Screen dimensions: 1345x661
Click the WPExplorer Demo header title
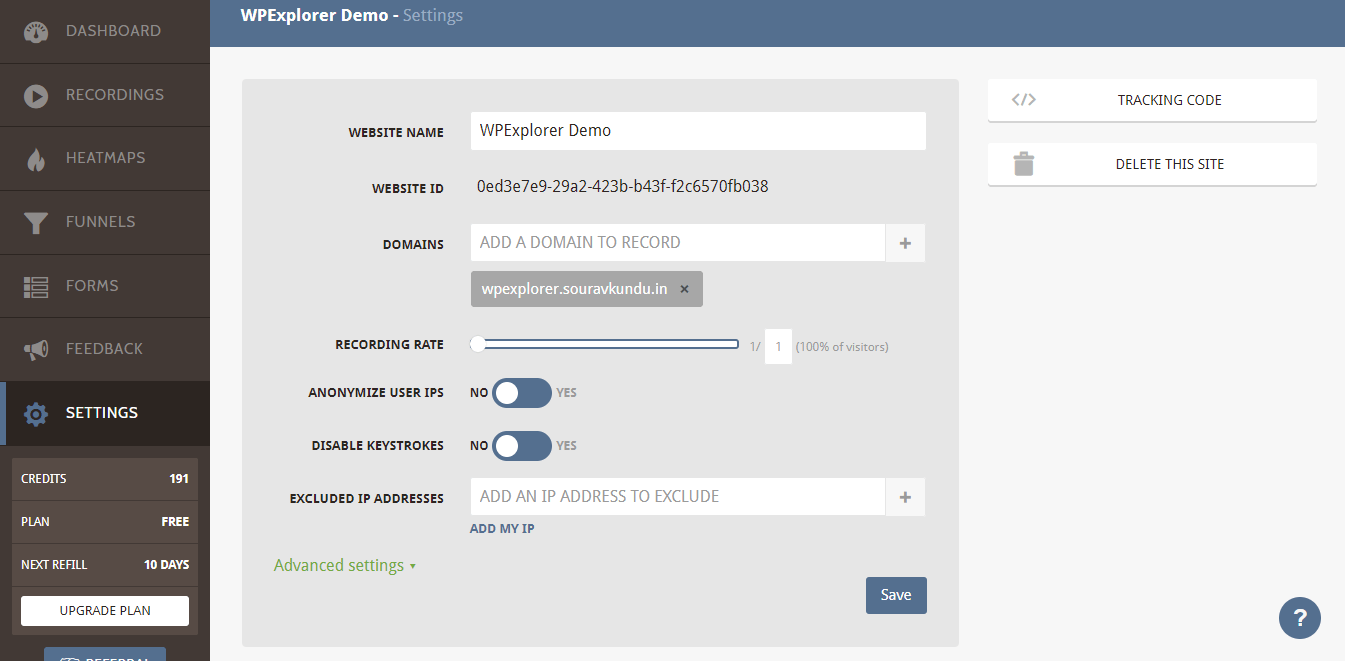[x=314, y=15]
